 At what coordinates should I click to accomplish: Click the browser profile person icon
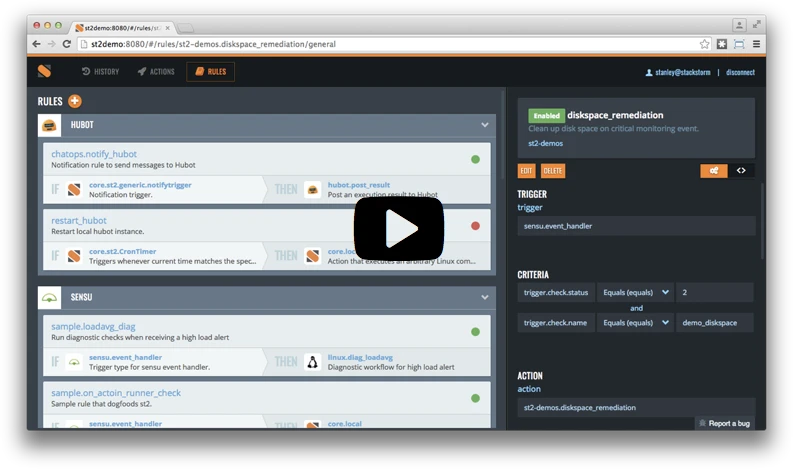tap(739, 25)
